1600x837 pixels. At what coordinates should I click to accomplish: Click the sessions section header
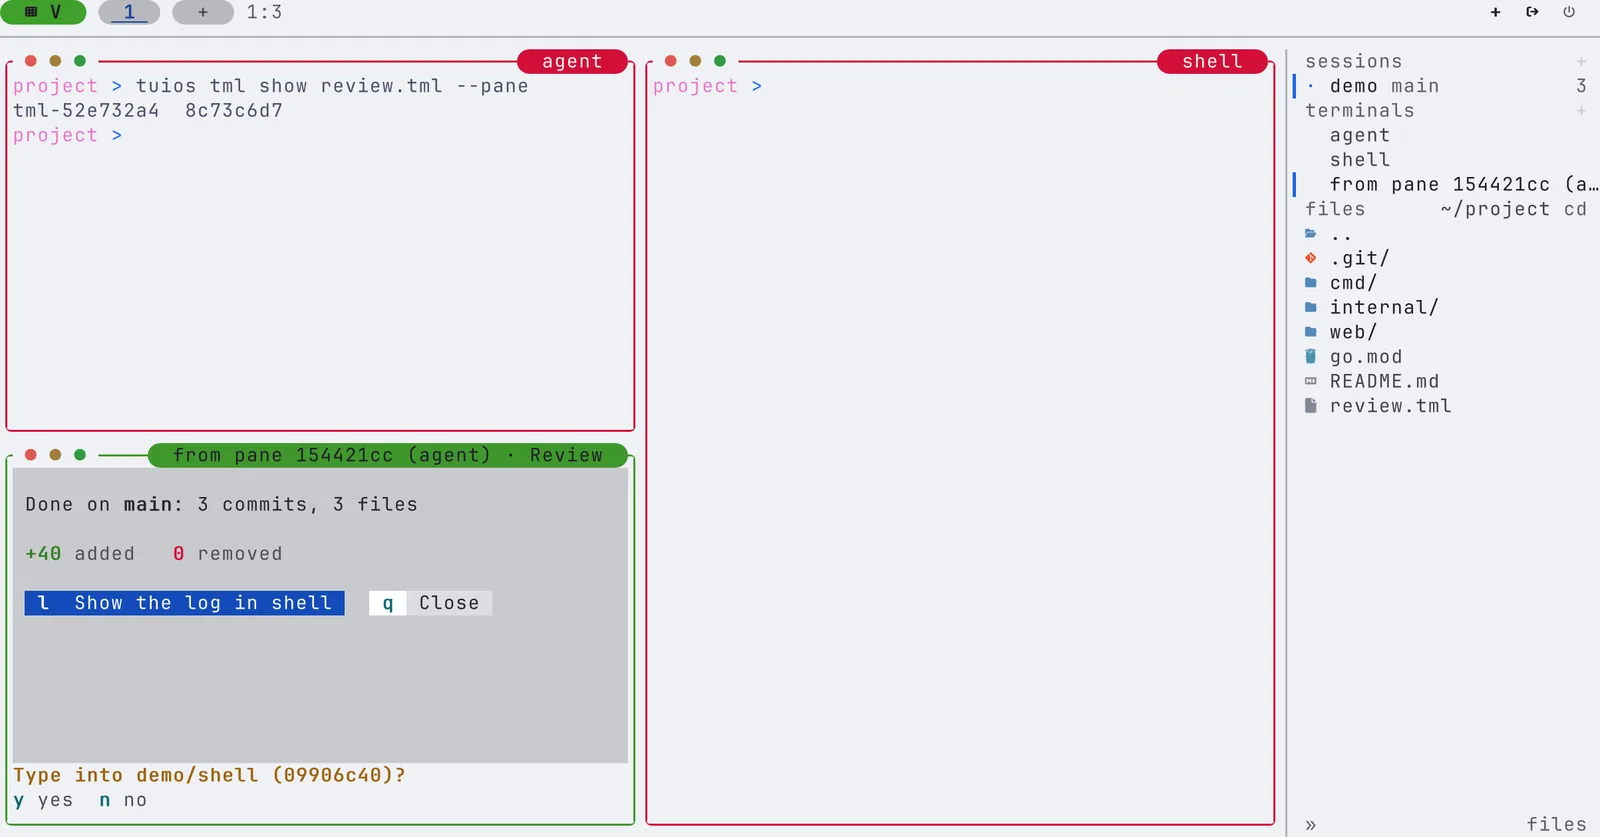[x=1353, y=62]
